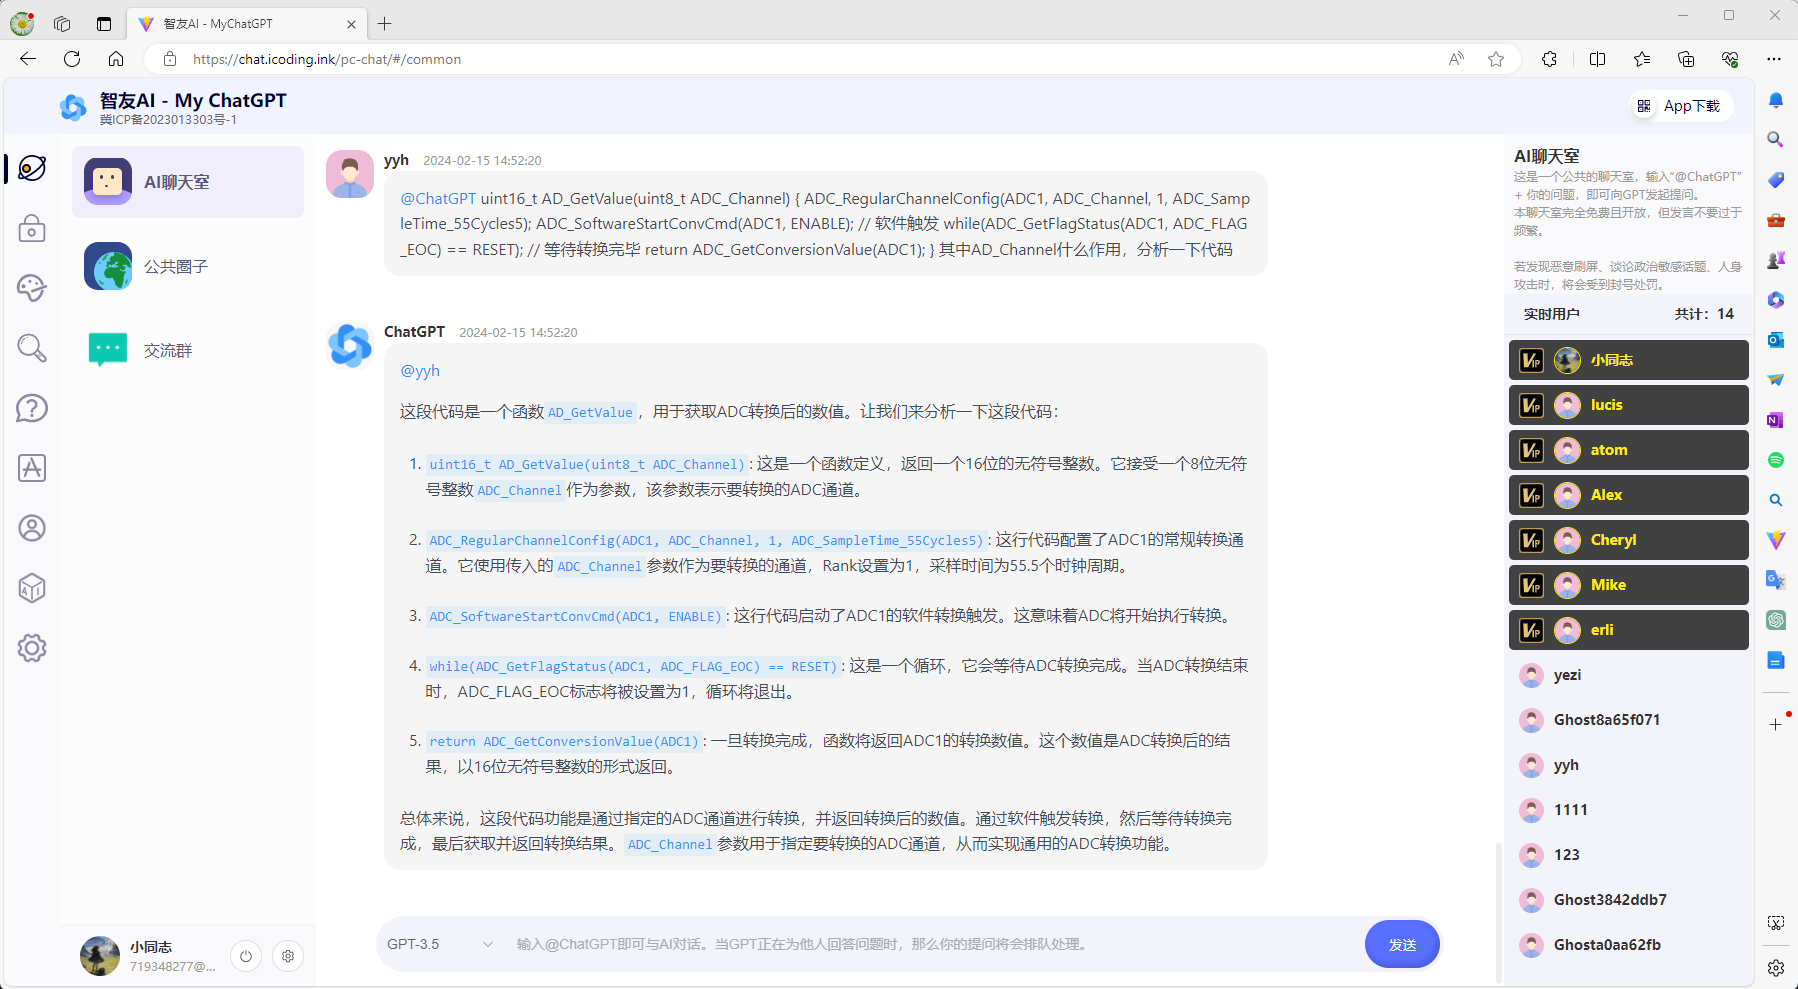1798x989 pixels.
Task: Click the chat area vertical scrollbar
Action: pyautogui.click(x=1498, y=912)
